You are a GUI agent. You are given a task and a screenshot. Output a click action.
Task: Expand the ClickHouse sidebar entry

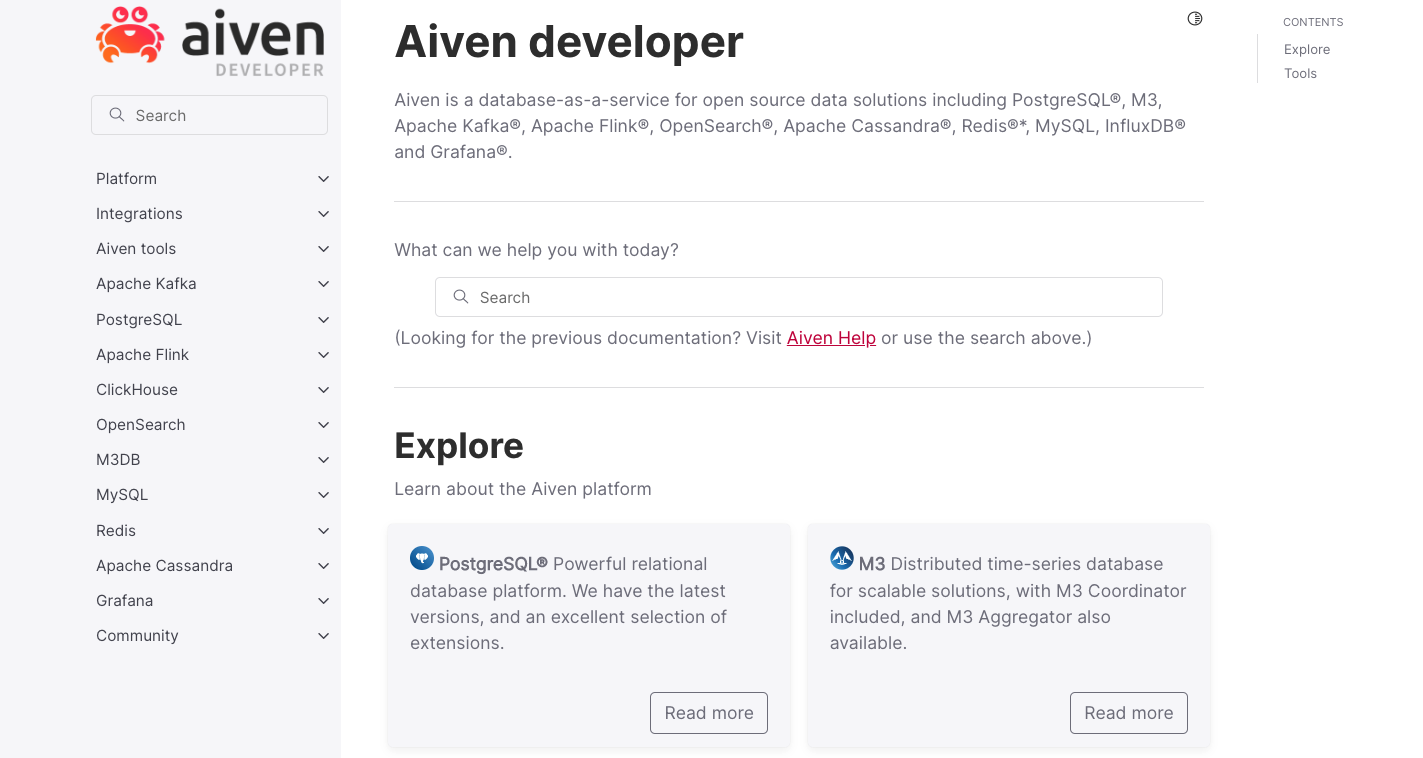click(x=323, y=389)
